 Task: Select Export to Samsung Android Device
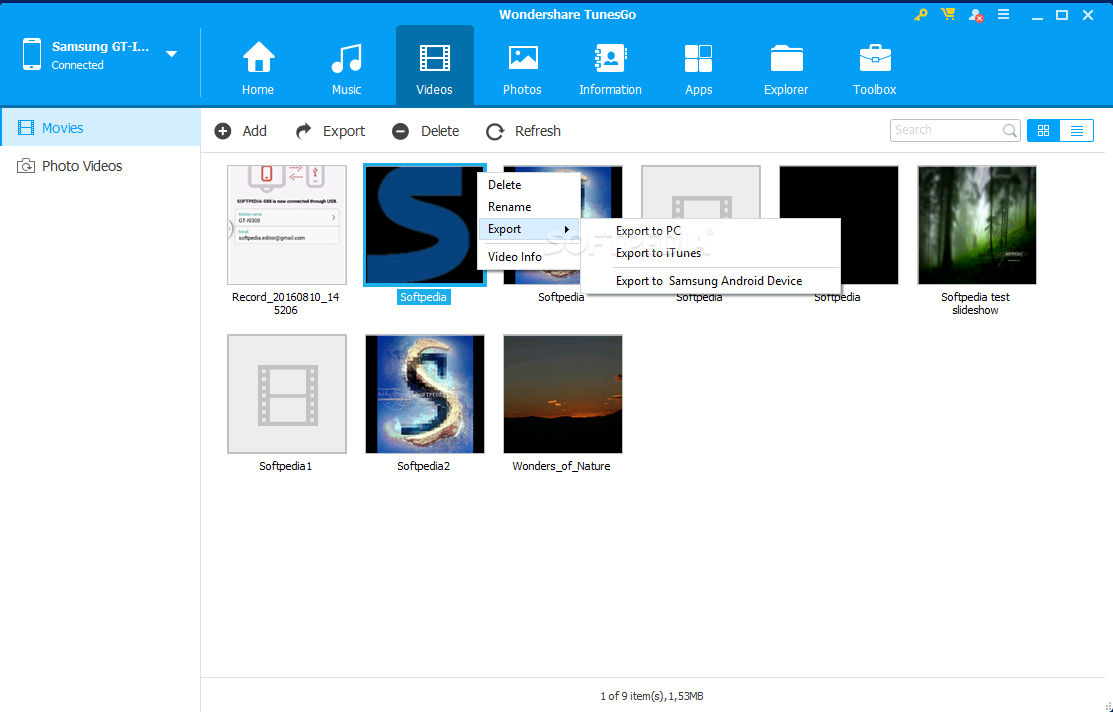tap(709, 281)
